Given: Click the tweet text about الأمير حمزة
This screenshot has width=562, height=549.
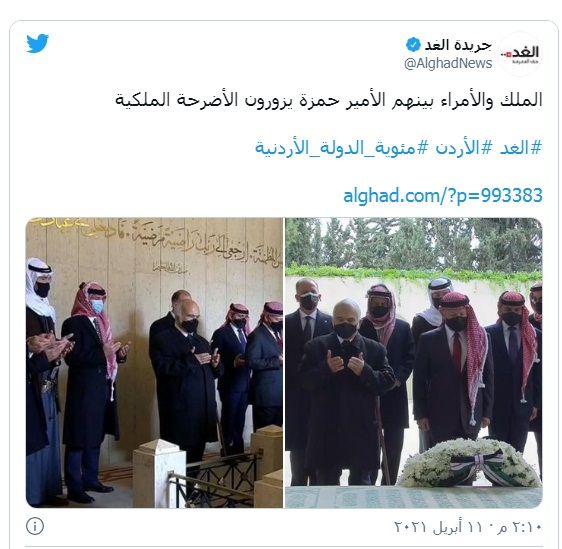Looking at the screenshot, I should [x=328, y=100].
